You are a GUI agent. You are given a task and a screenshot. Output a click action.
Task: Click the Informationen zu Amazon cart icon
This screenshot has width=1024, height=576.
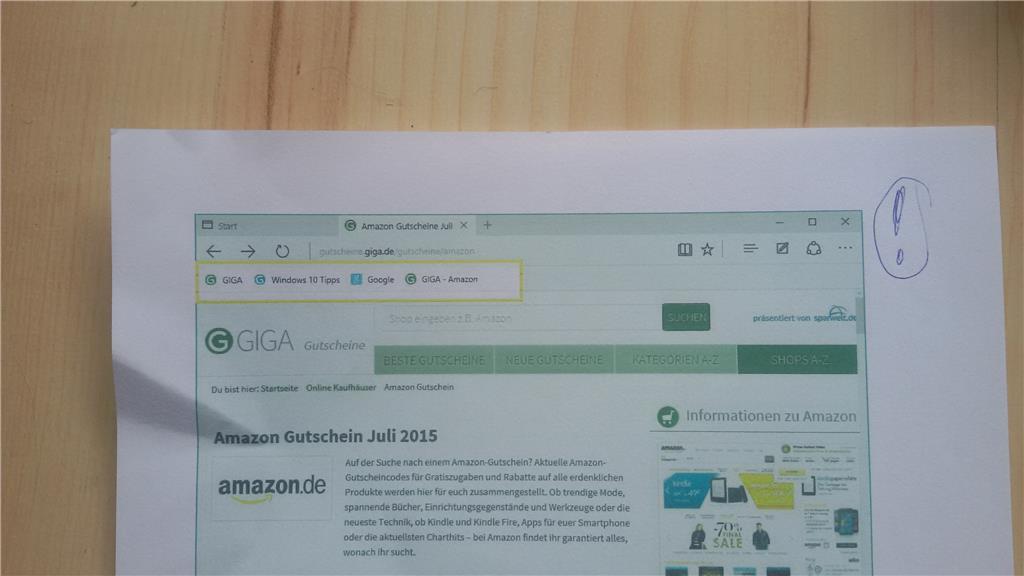click(667, 417)
